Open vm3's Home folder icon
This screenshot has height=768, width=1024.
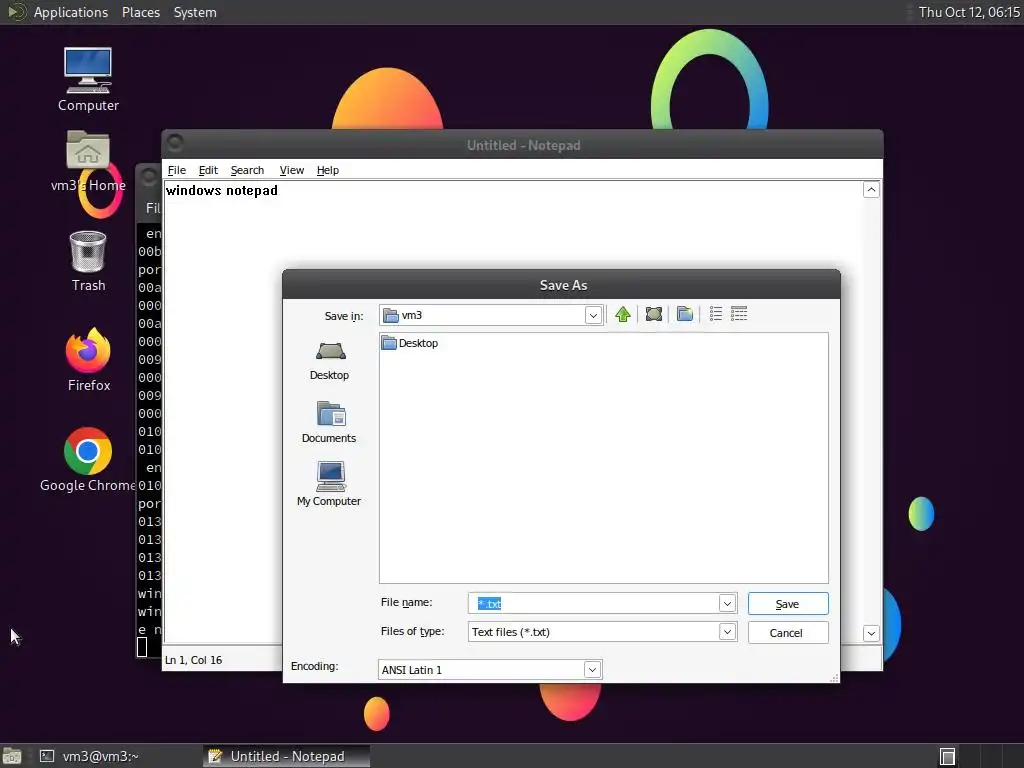(88, 161)
